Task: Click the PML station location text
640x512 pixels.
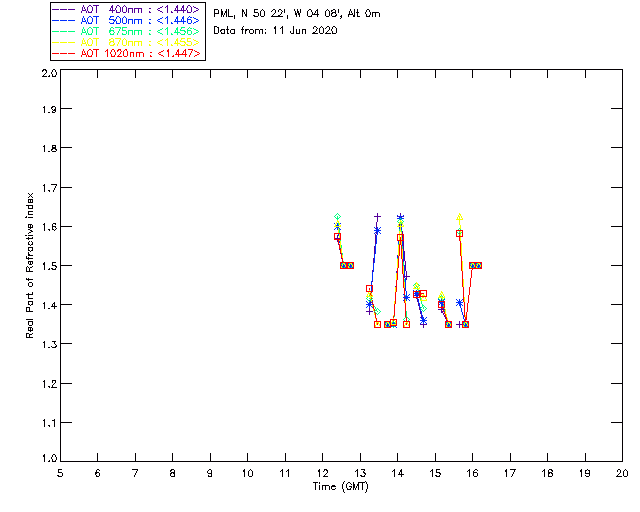Action: [297, 13]
